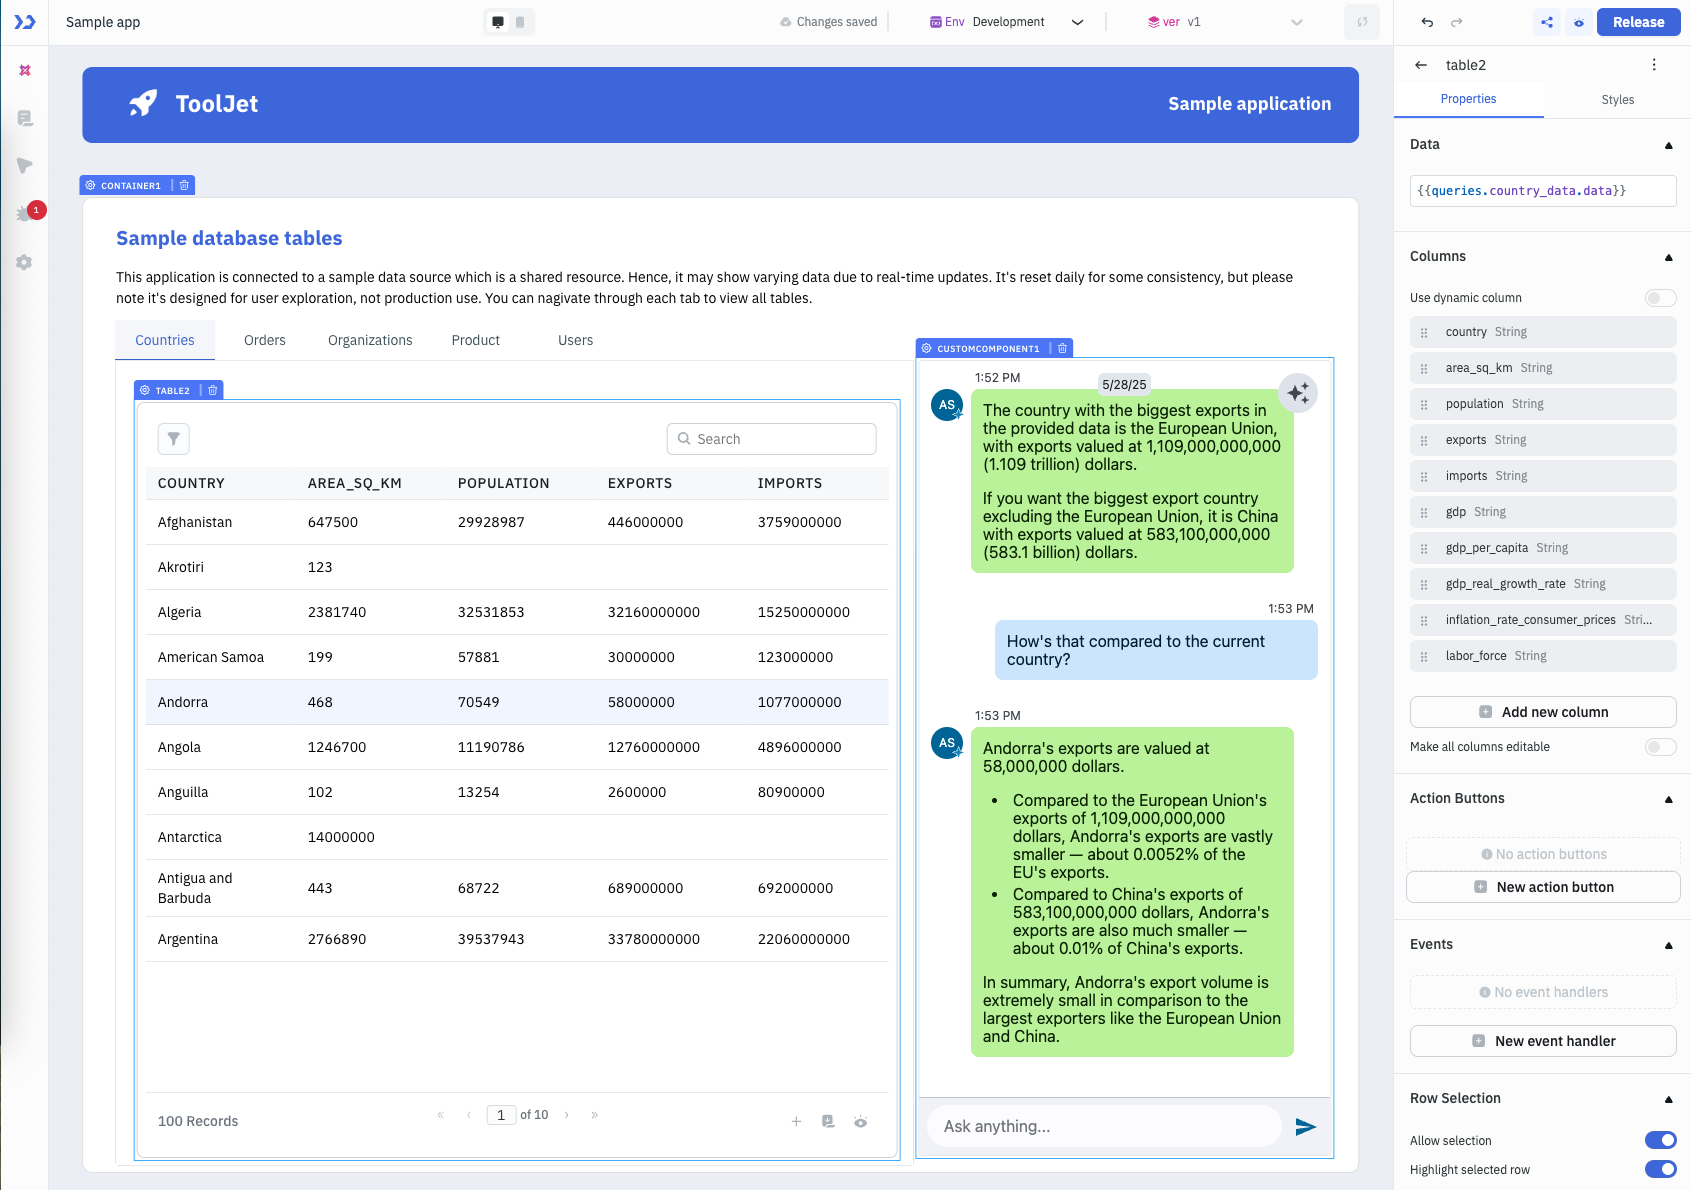Switch to the Organizations tab

click(x=369, y=340)
